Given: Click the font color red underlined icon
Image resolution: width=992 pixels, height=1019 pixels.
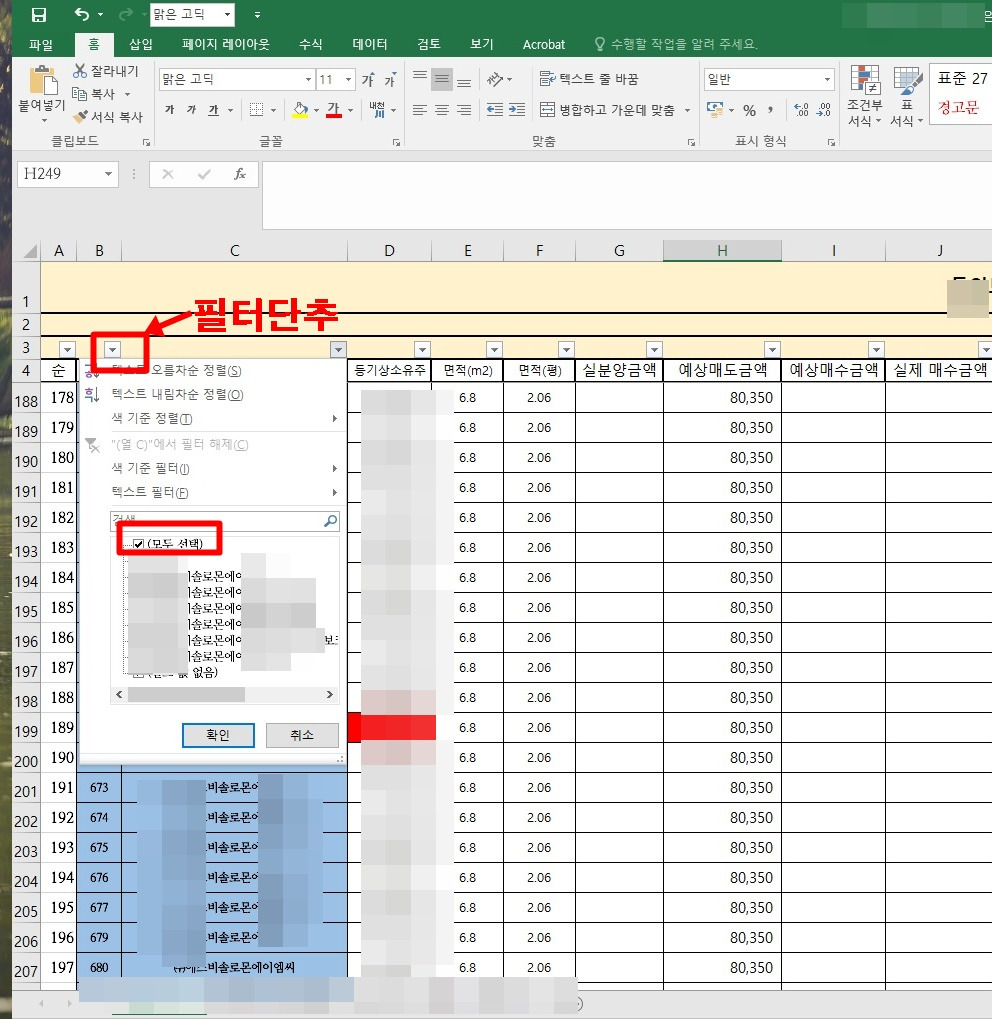Looking at the screenshot, I should (334, 109).
